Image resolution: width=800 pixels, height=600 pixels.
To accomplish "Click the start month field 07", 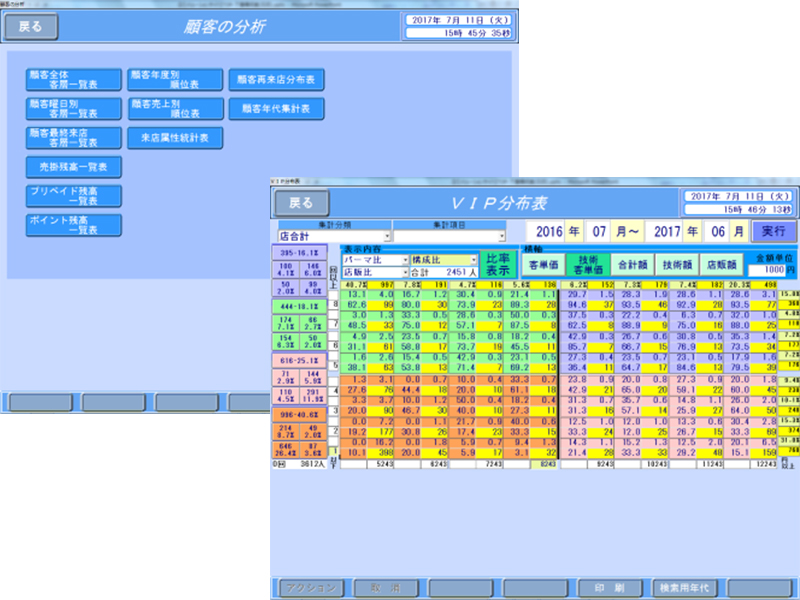I will click(x=599, y=232).
